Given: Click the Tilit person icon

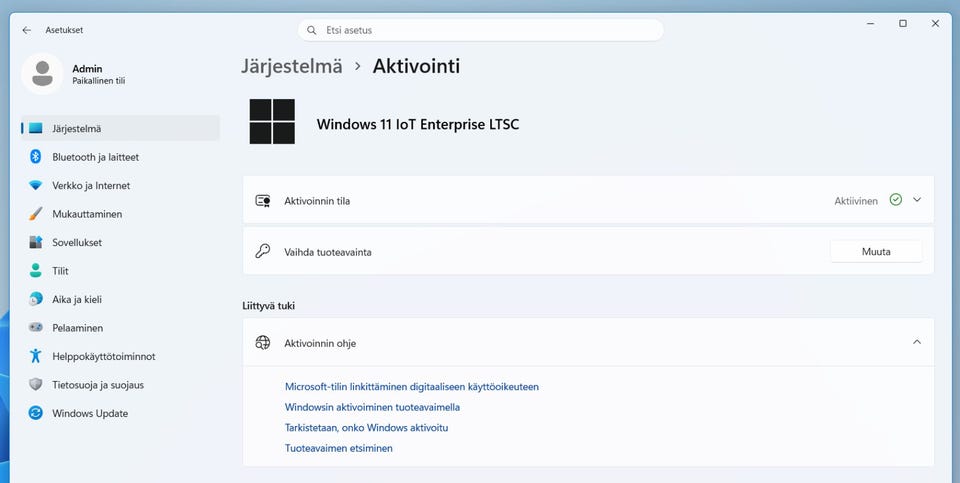Looking at the screenshot, I should click(36, 271).
